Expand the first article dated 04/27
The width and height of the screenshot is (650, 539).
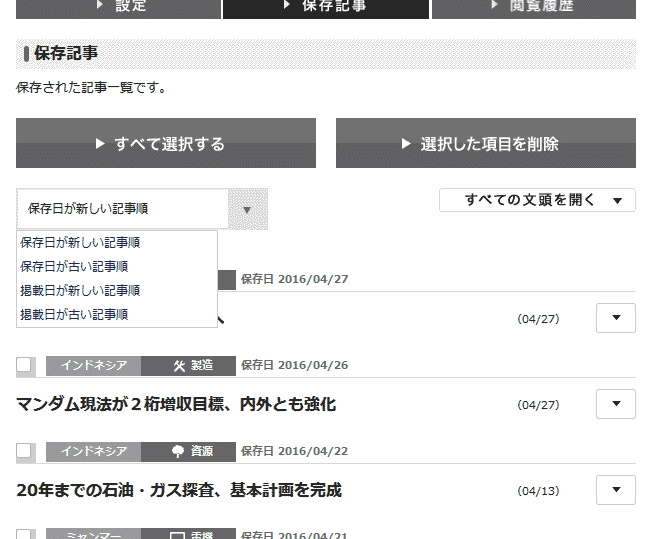tap(615, 318)
